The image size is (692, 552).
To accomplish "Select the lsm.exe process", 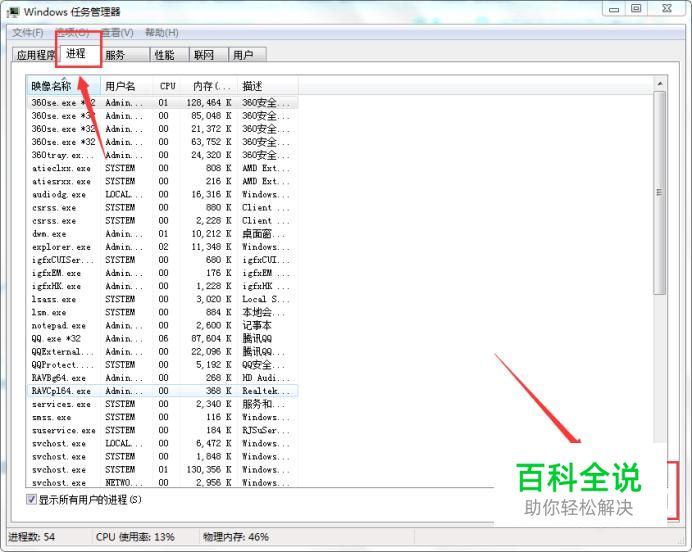I will tap(162, 312).
